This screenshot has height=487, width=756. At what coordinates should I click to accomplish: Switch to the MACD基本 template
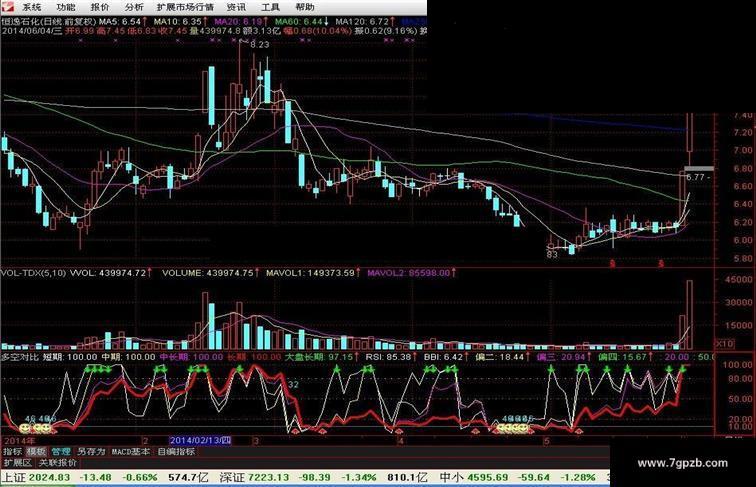(x=131, y=452)
